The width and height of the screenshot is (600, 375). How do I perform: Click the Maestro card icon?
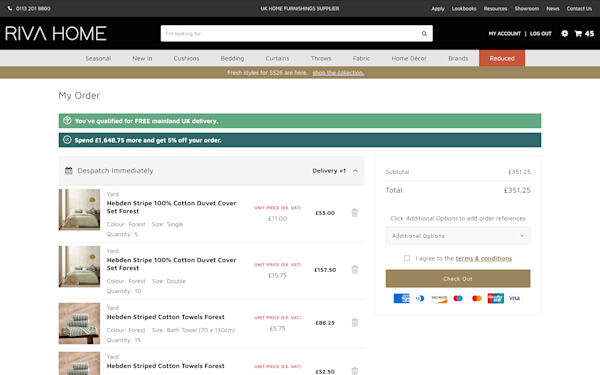(x=458, y=298)
